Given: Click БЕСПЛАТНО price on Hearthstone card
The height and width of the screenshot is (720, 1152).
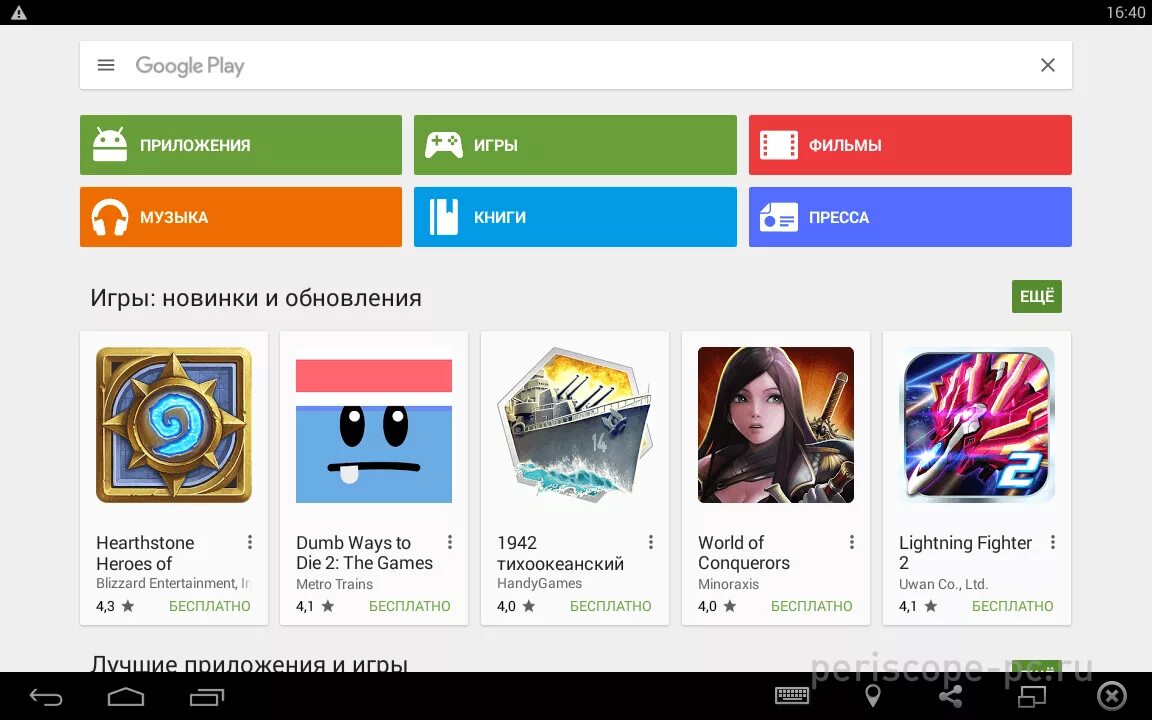Looking at the screenshot, I should (x=209, y=606).
